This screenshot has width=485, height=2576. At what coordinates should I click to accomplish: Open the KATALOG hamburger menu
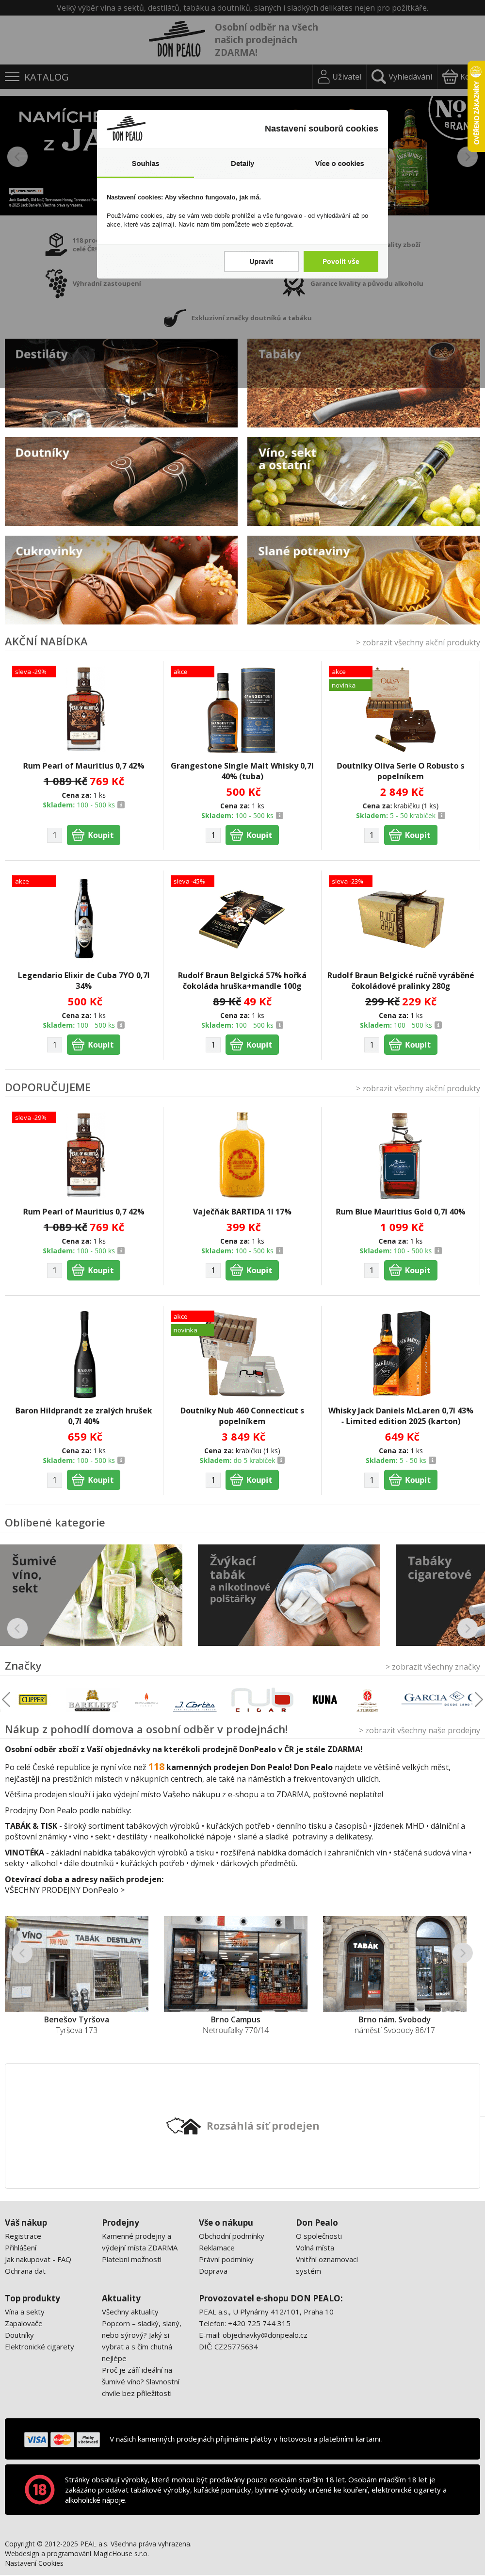(12, 77)
